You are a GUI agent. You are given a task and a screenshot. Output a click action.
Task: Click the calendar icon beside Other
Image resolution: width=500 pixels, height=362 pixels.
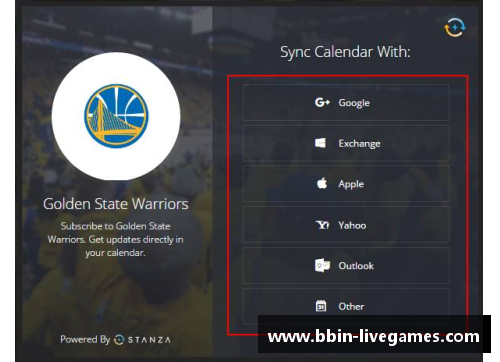pos(321,306)
